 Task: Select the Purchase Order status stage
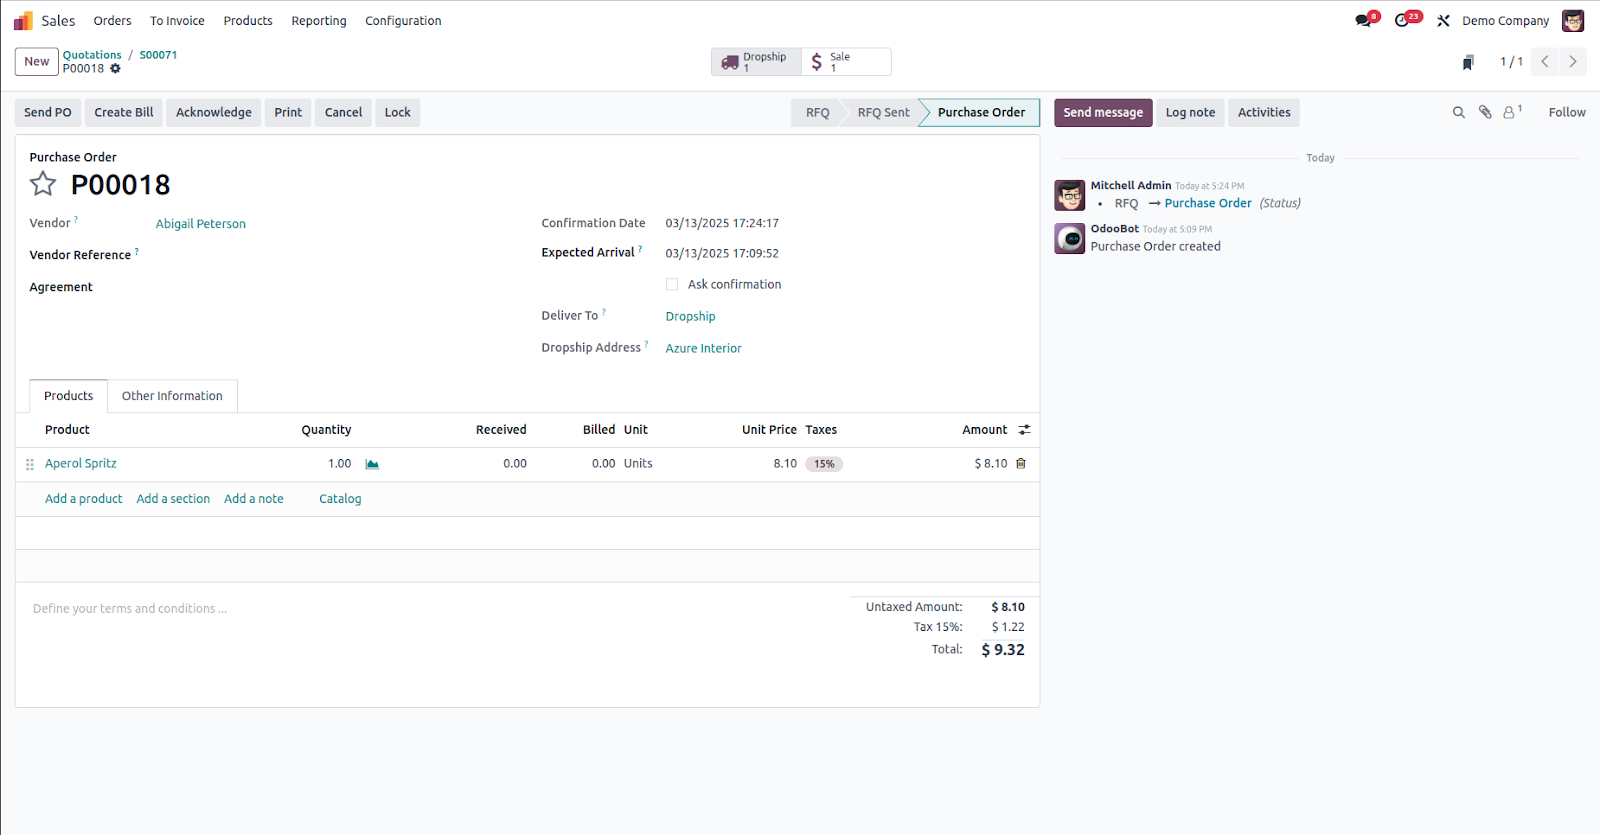tap(981, 113)
